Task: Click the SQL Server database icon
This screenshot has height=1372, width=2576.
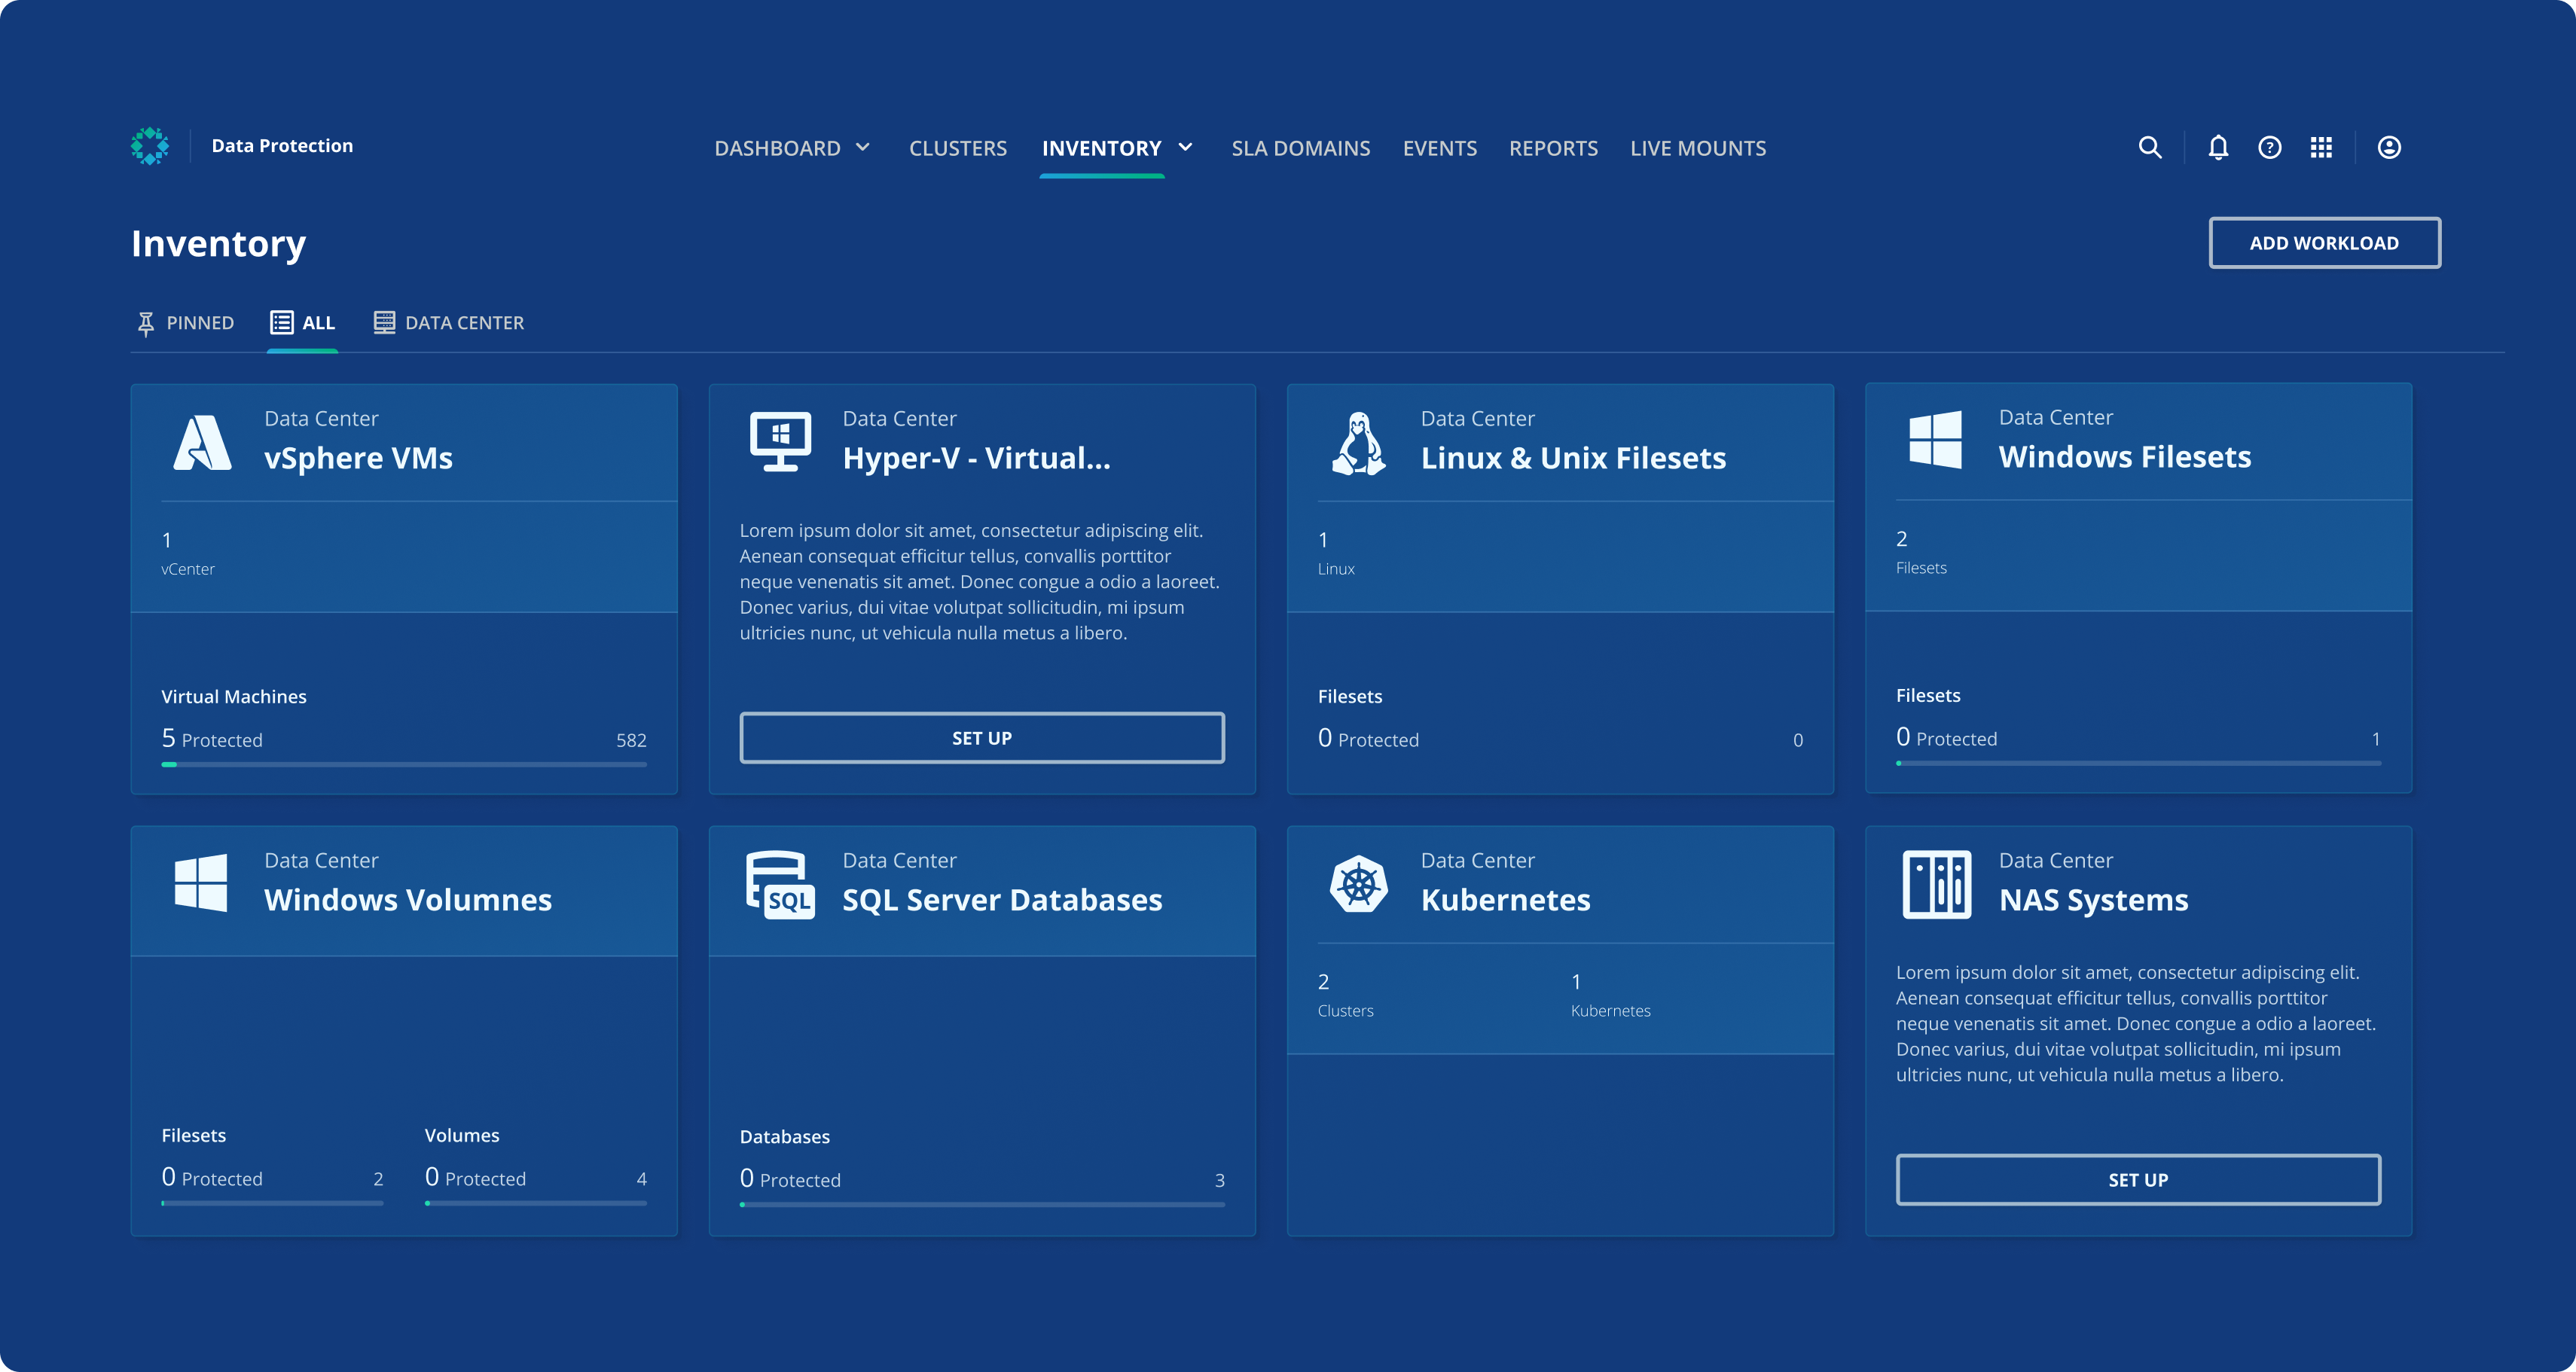Action: pyautogui.click(x=780, y=885)
